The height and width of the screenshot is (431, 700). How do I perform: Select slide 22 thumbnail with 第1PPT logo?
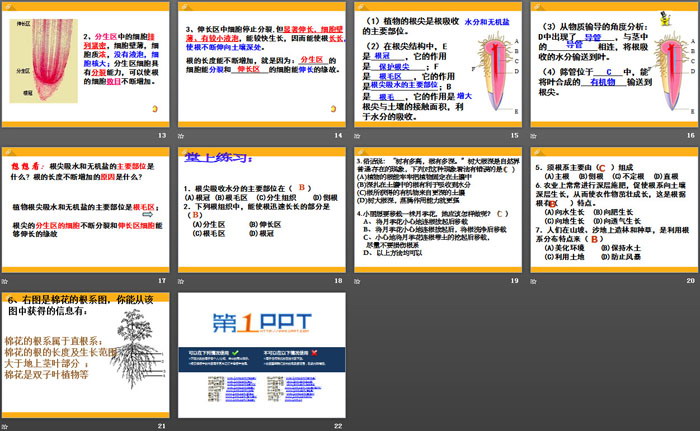click(x=262, y=356)
